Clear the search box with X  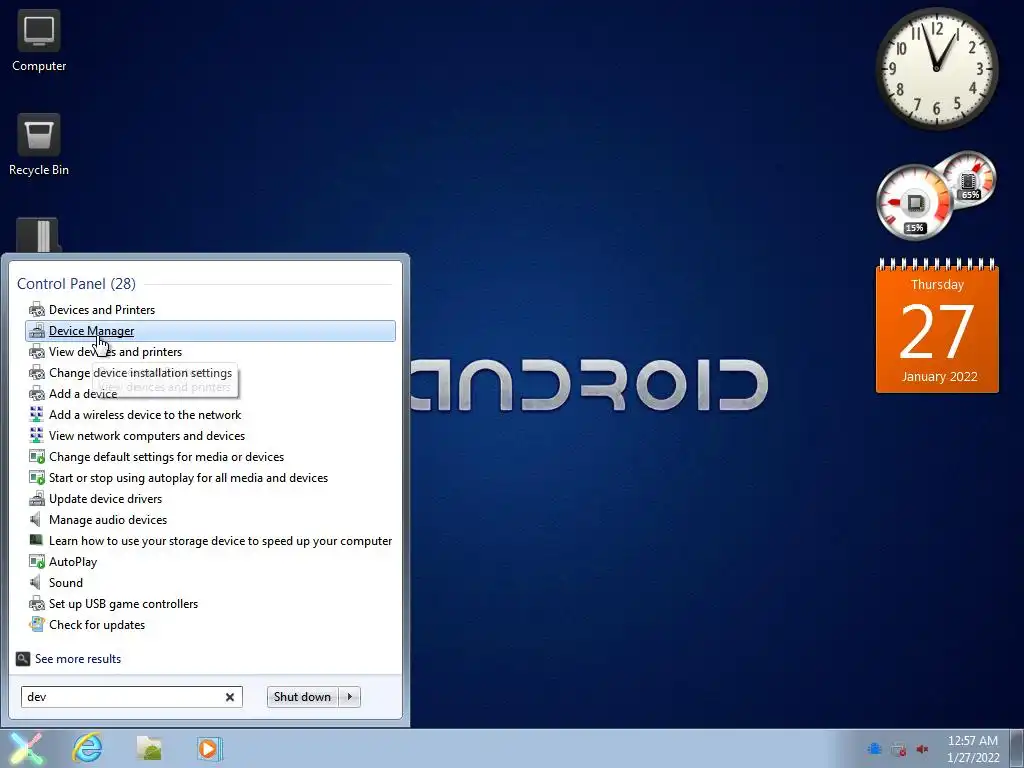(230, 697)
